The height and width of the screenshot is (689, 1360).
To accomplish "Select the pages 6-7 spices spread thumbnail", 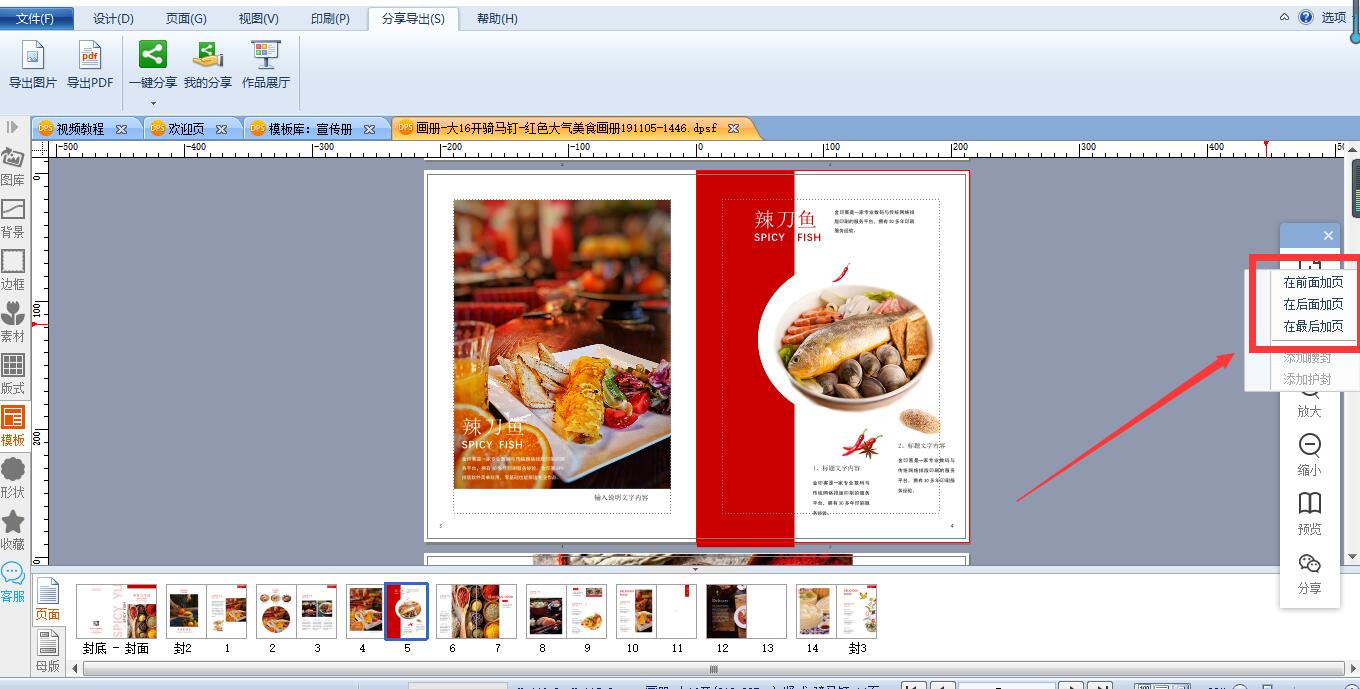I will (476, 611).
